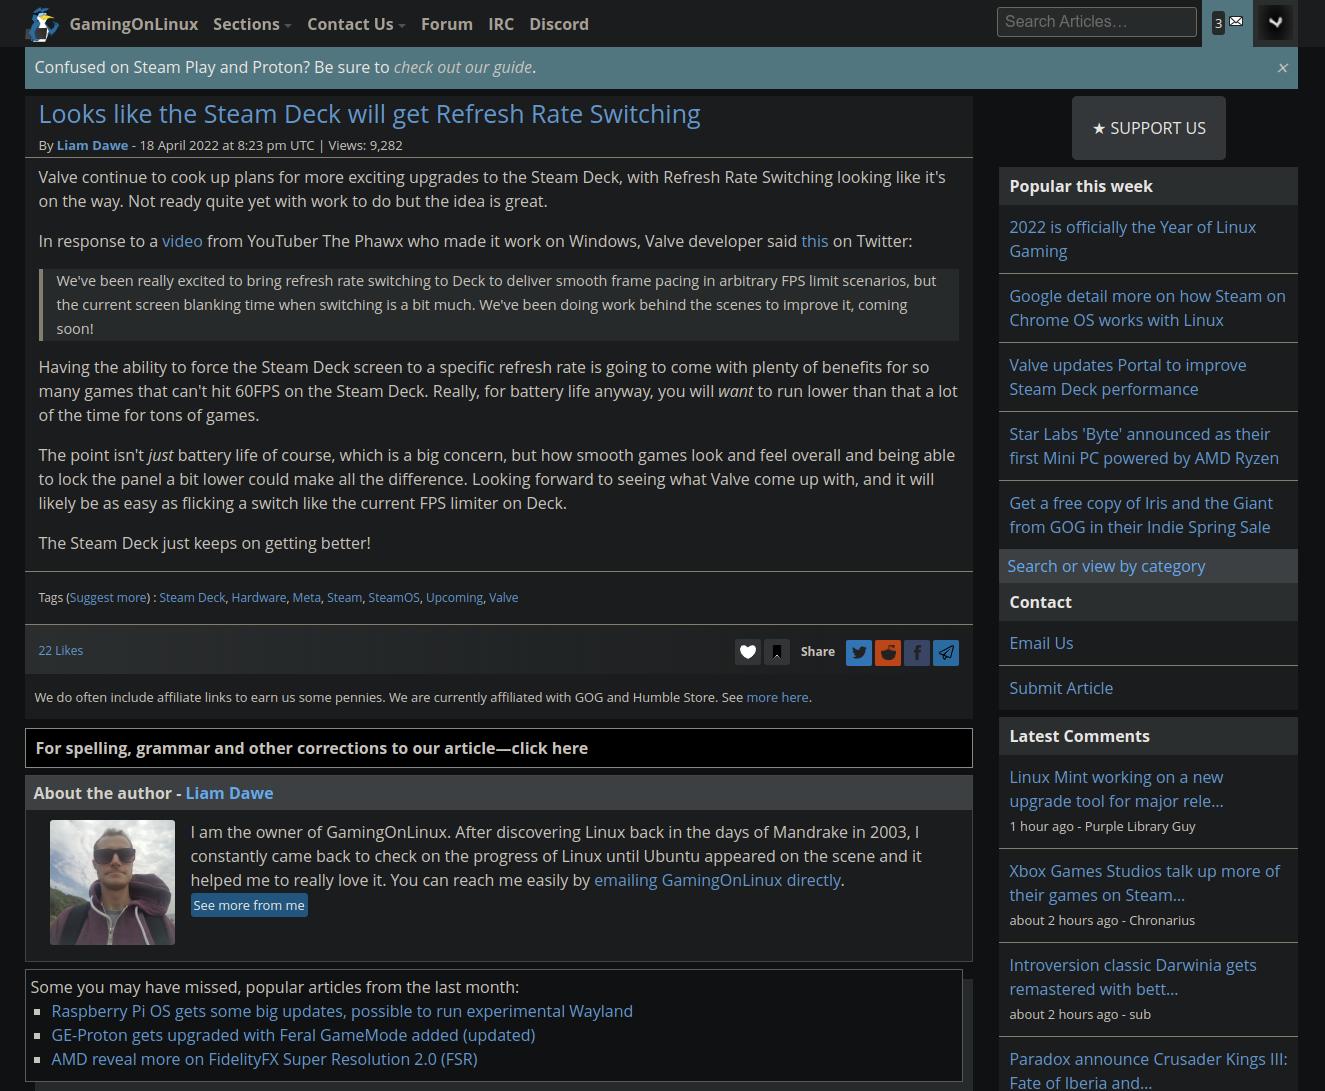Click the GamingOnLinux penguin logo

coord(43,24)
